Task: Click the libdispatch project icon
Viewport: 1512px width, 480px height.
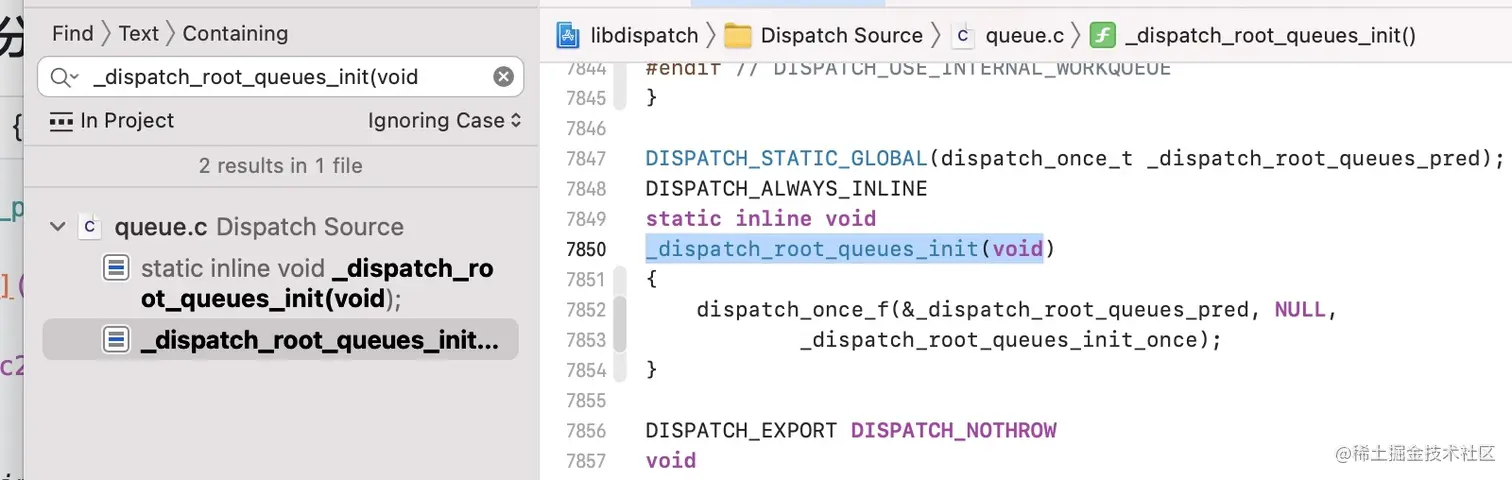Action: click(568, 35)
